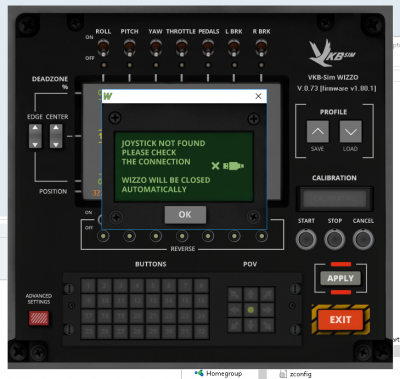Click the profile SAVE up-arrow button
The image size is (400, 379).
click(317, 131)
